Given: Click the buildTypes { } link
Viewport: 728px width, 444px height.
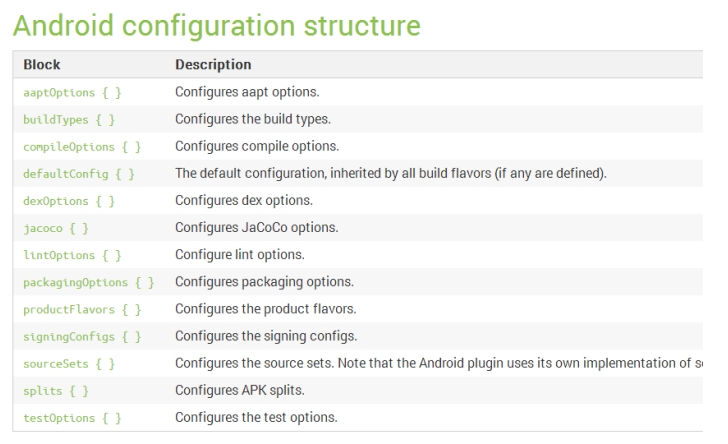Looking at the screenshot, I should click(x=68, y=120).
